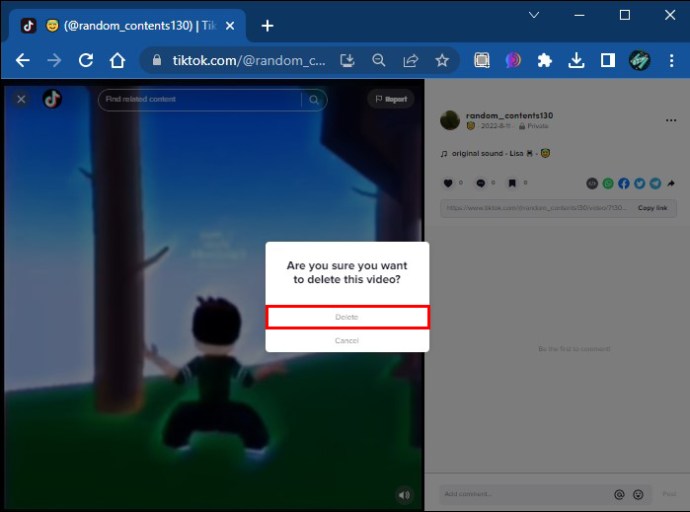Viewport: 690px width, 512px height.
Task: Save video with the bookmark icon
Action: [x=512, y=183]
